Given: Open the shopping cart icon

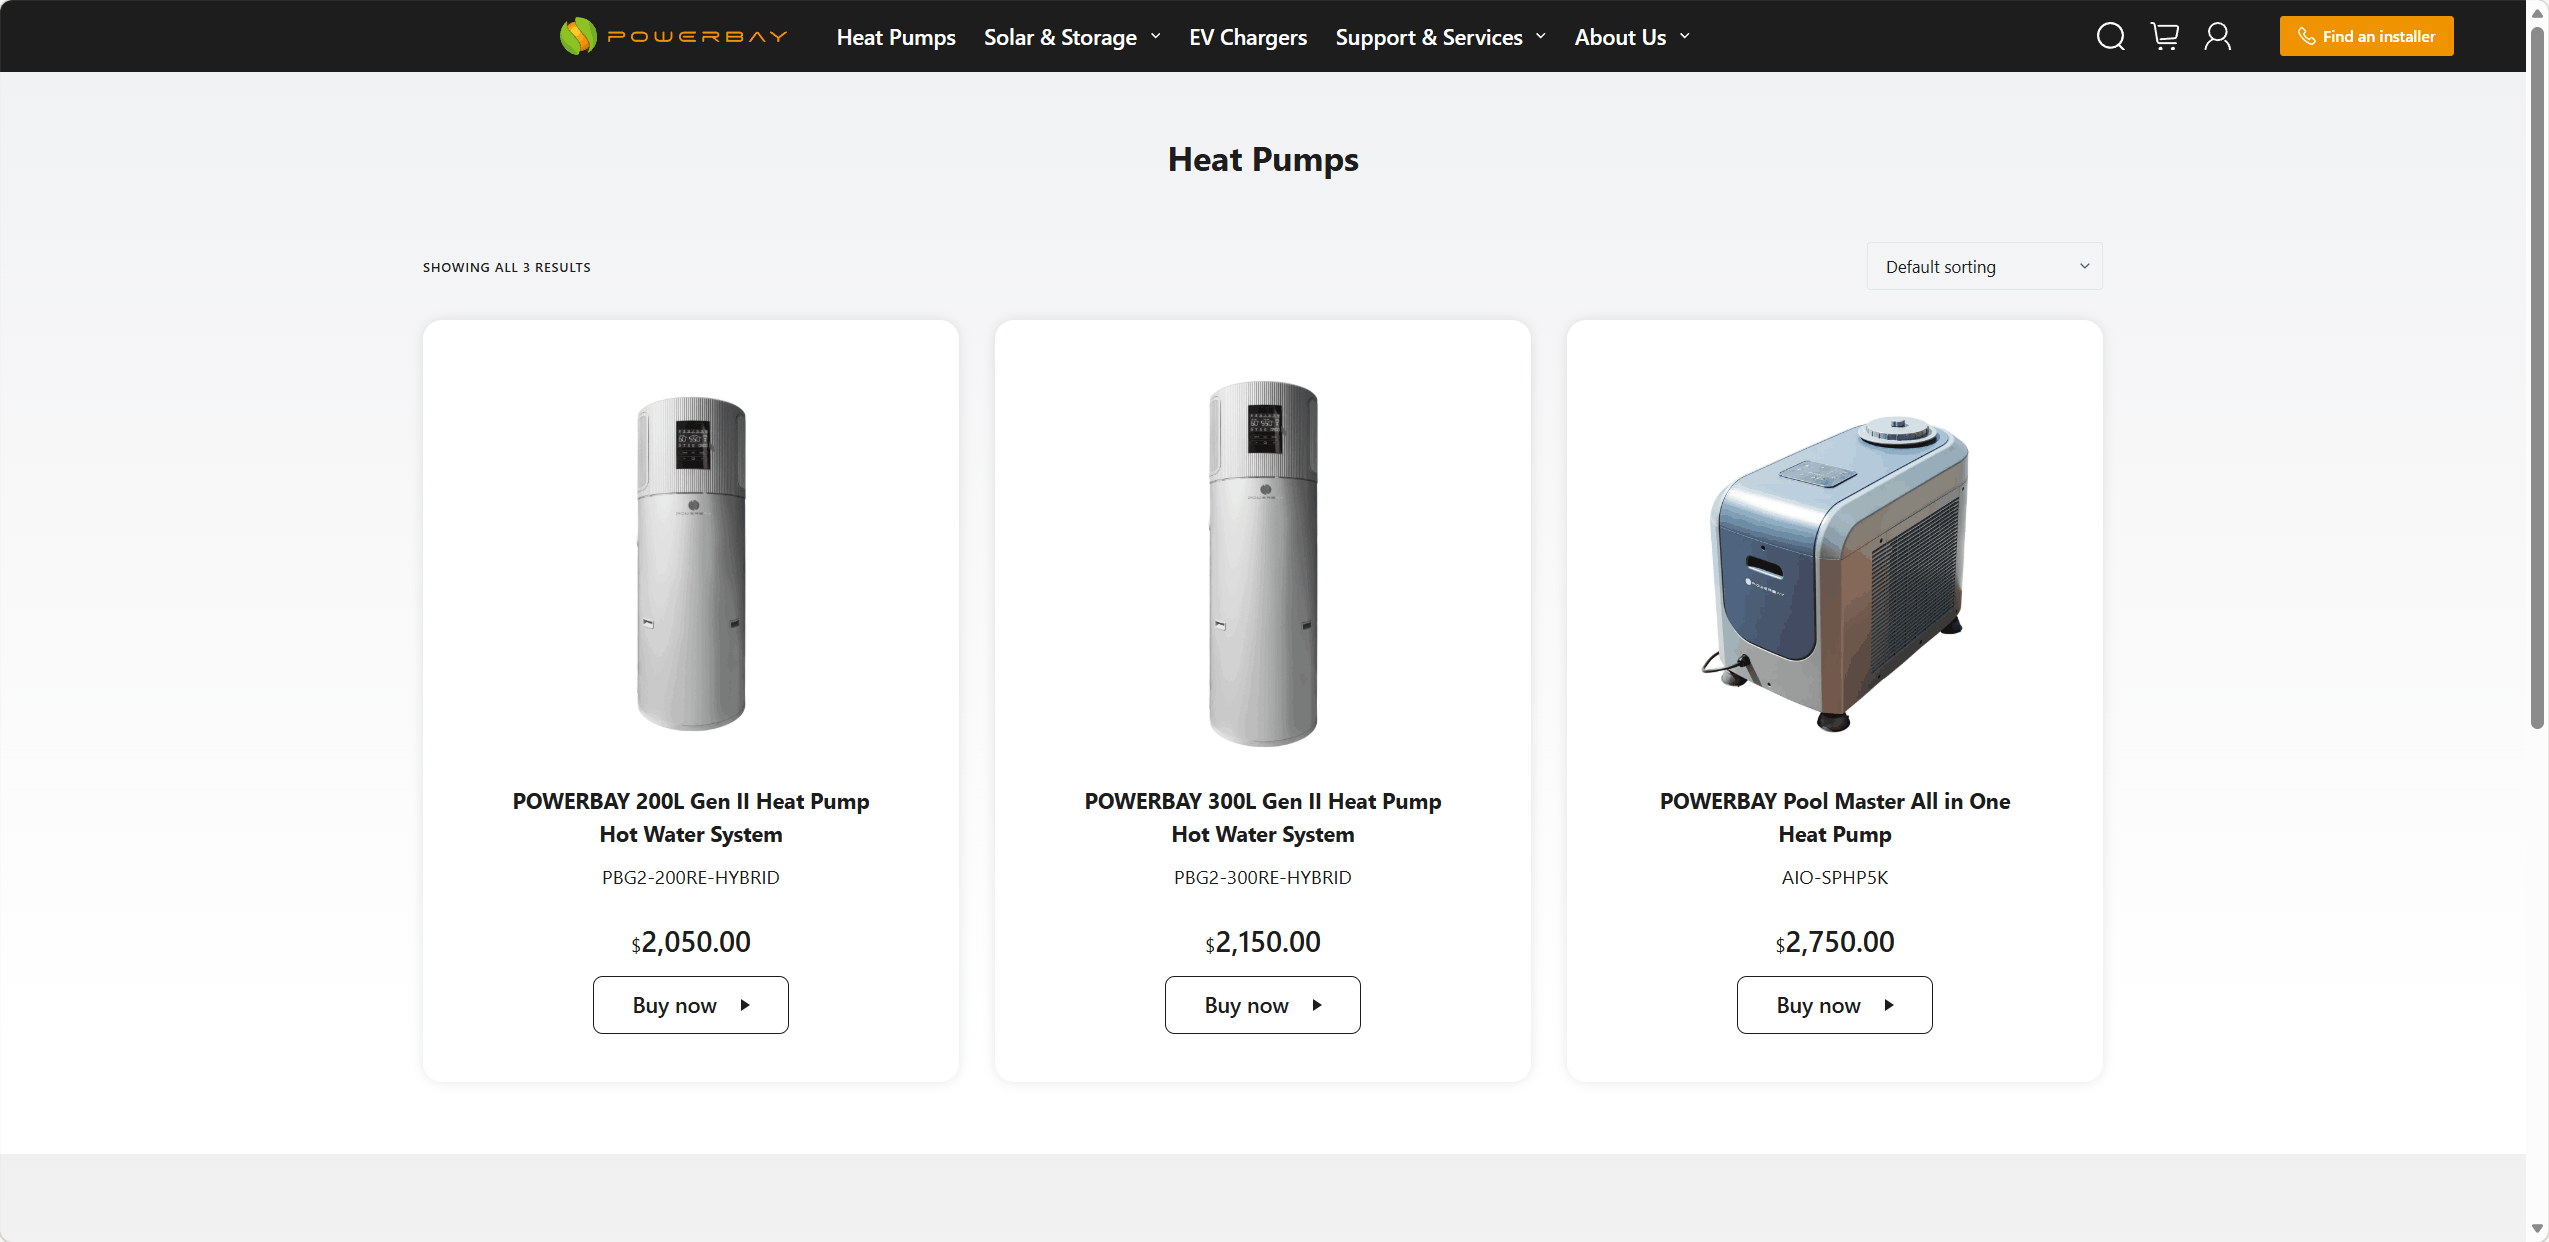Looking at the screenshot, I should click(2165, 37).
